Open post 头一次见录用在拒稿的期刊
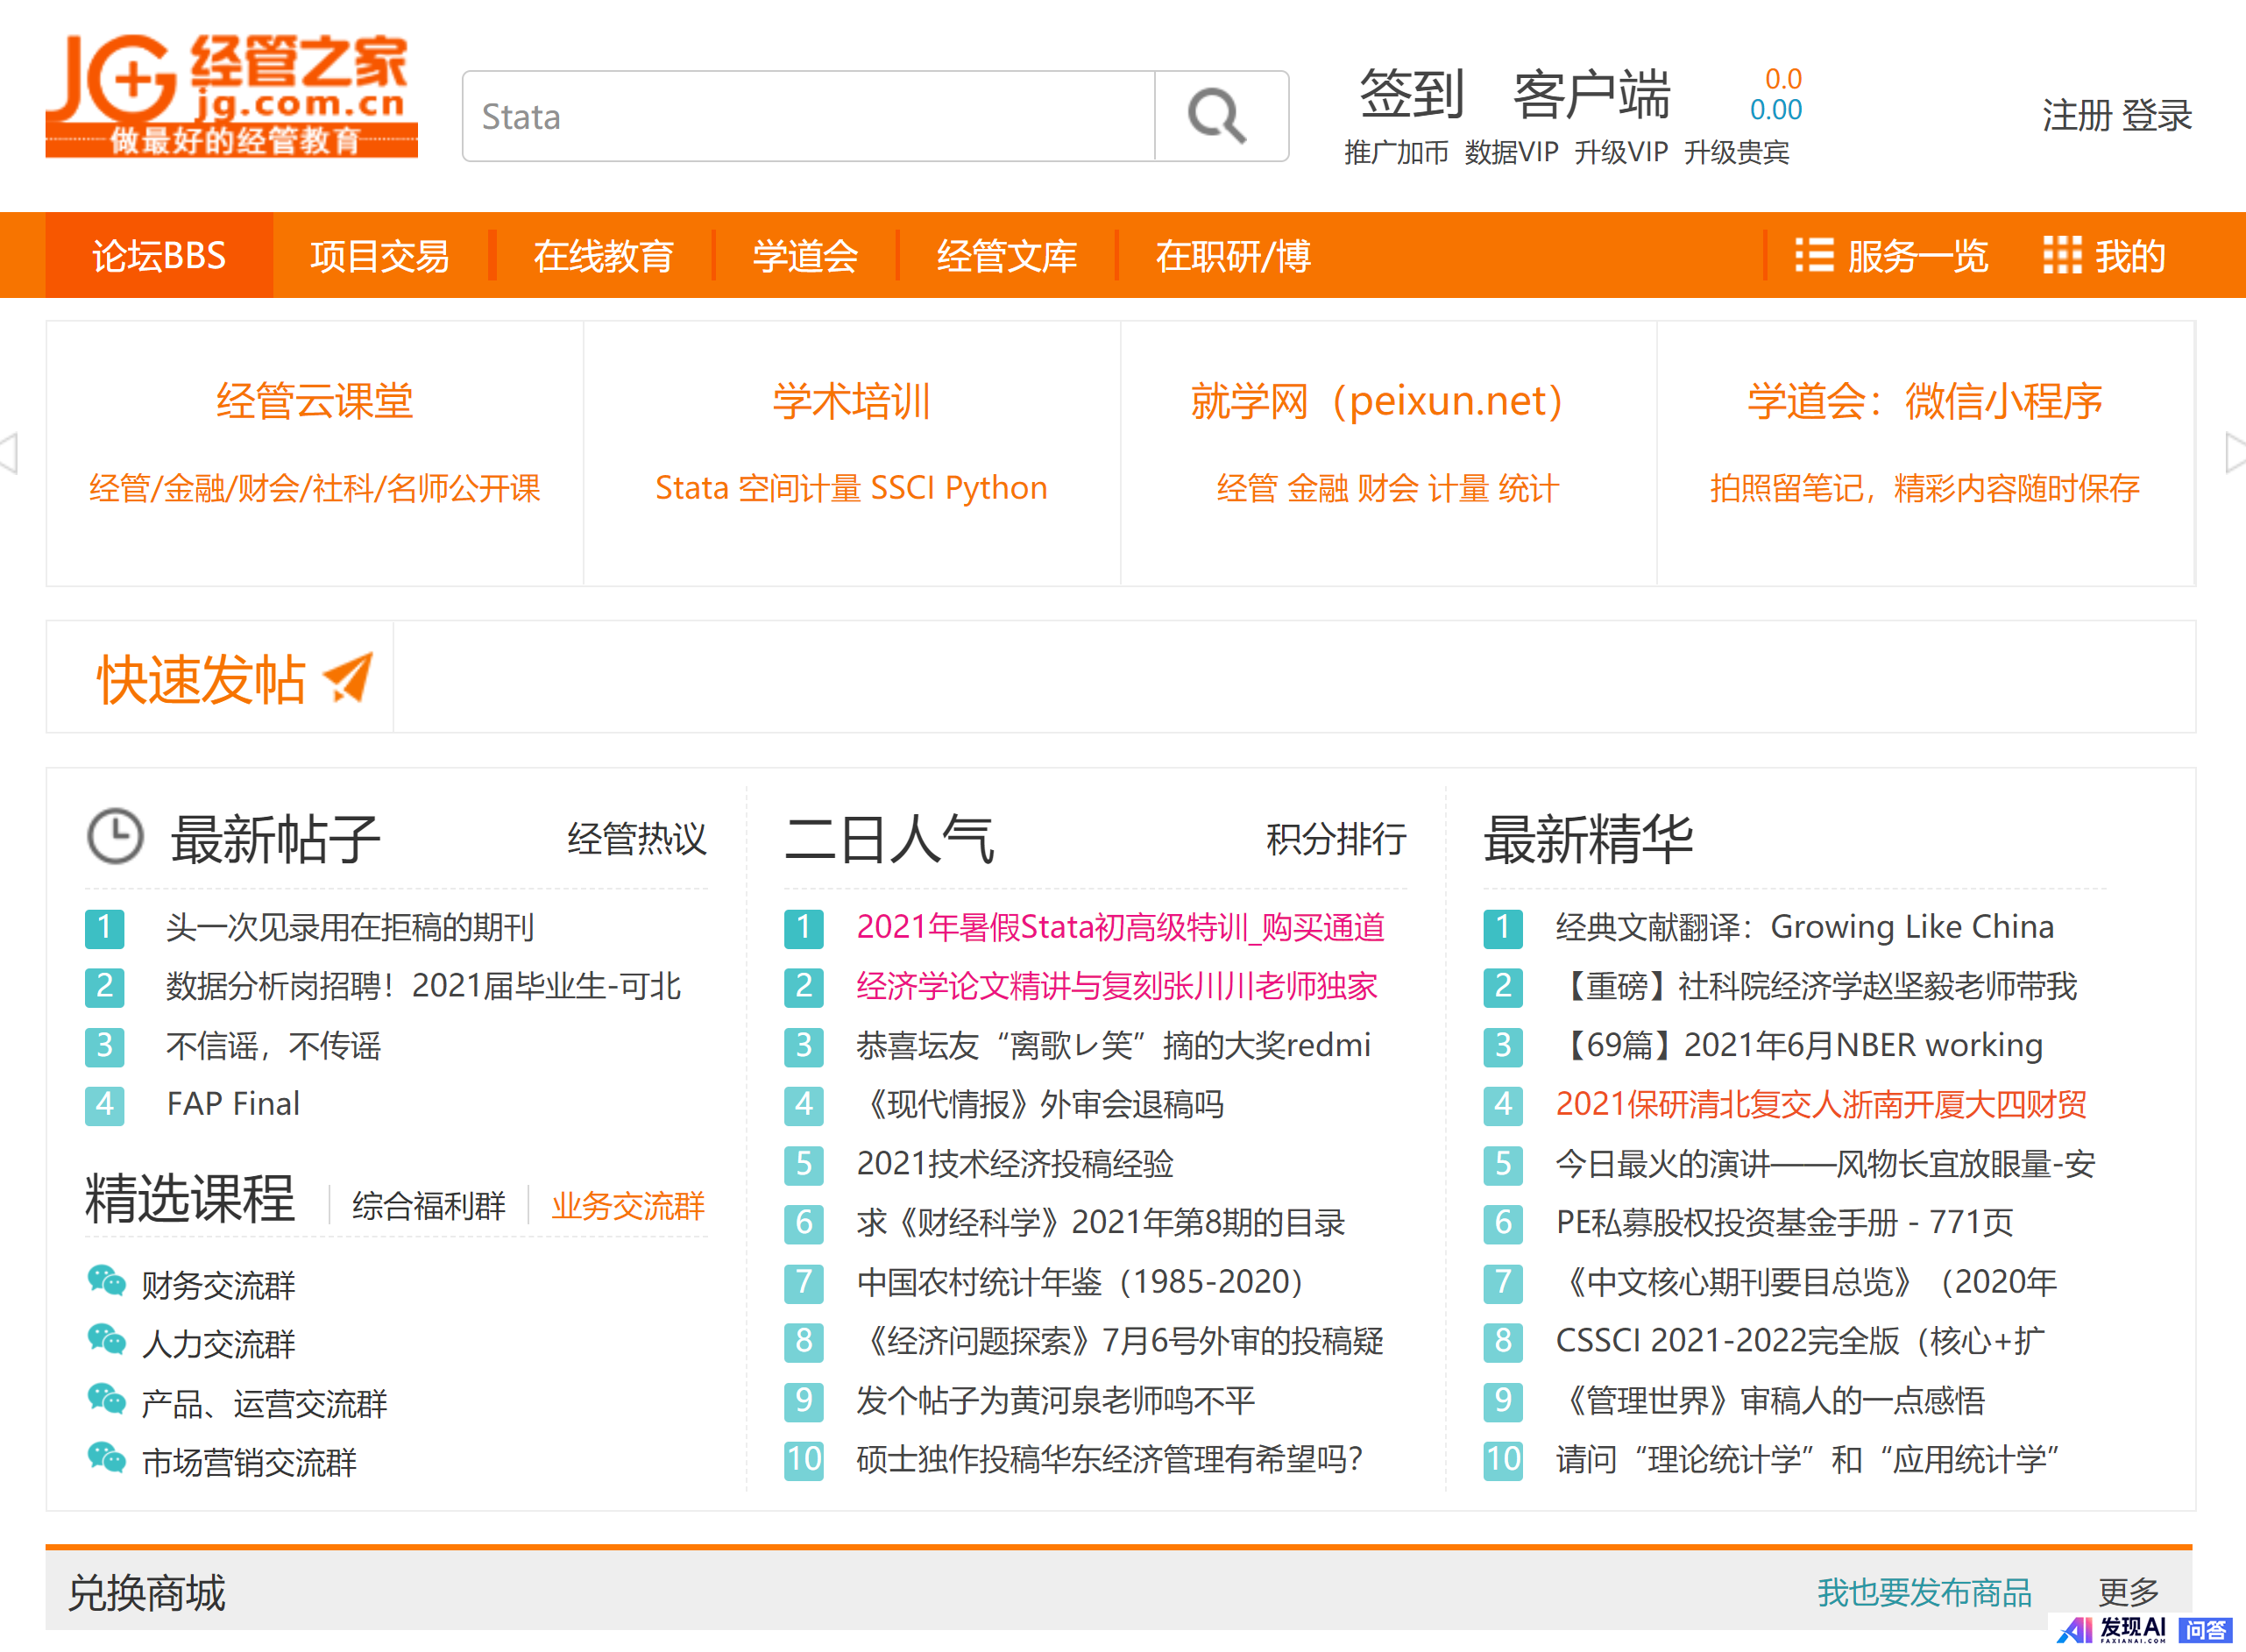Screen dimensions: 2246x1652 pos(350,927)
